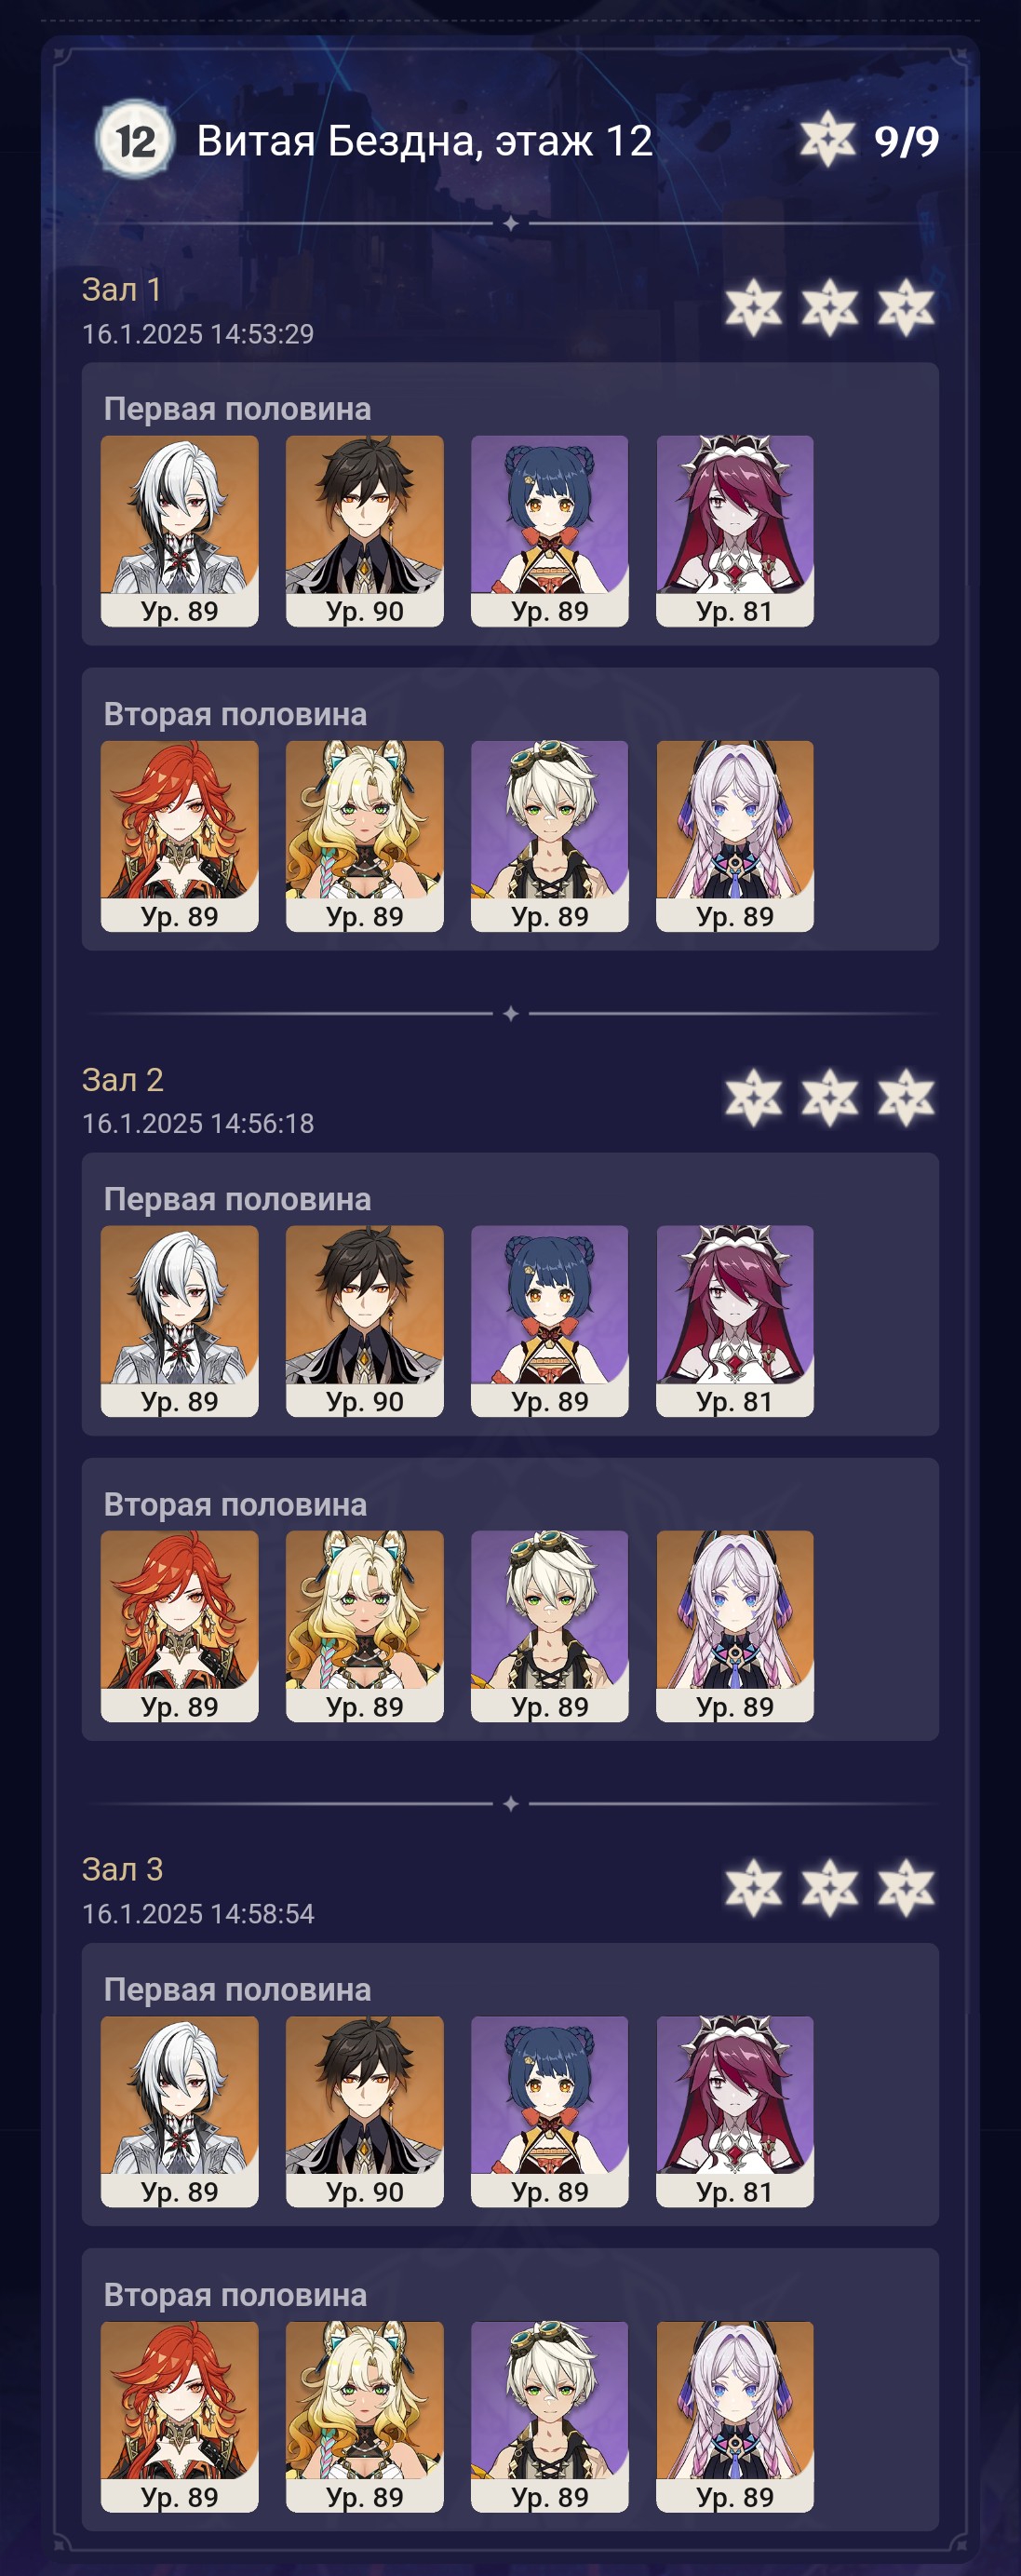This screenshot has width=1021, height=2576.
Task: Click blue-haired level 89 character in Зал 1
Action: coord(550,531)
